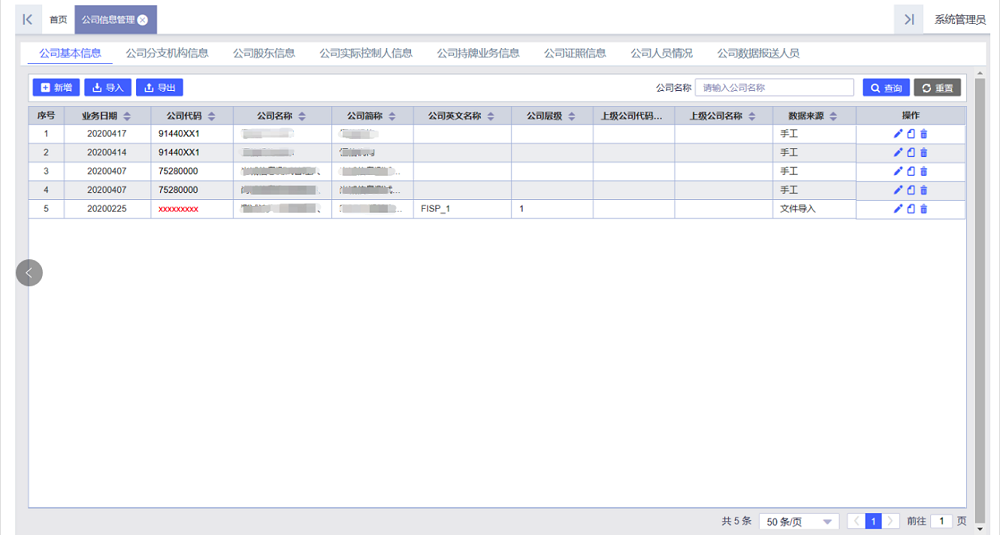1000x535 pixels.
Task: Select the 公司分支机构信息 tab
Action: click(167, 53)
